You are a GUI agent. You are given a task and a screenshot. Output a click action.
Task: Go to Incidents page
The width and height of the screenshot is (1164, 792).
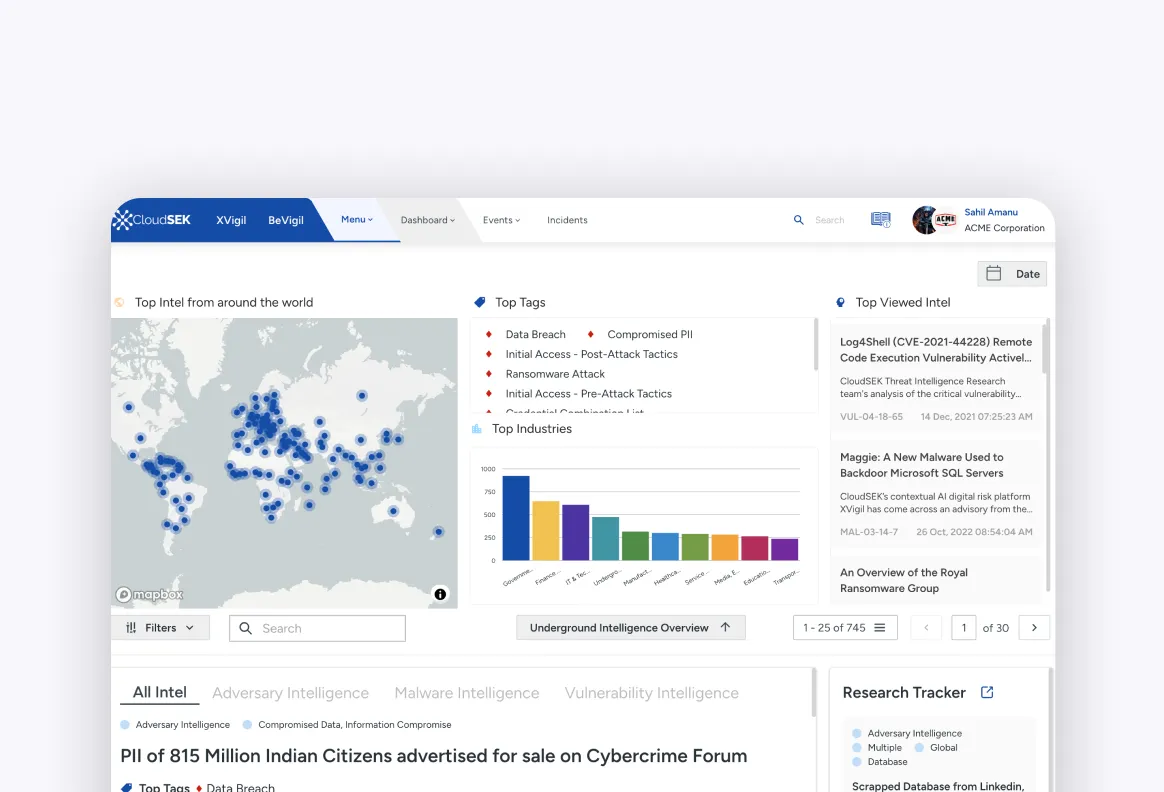pyautogui.click(x=567, y=220)
